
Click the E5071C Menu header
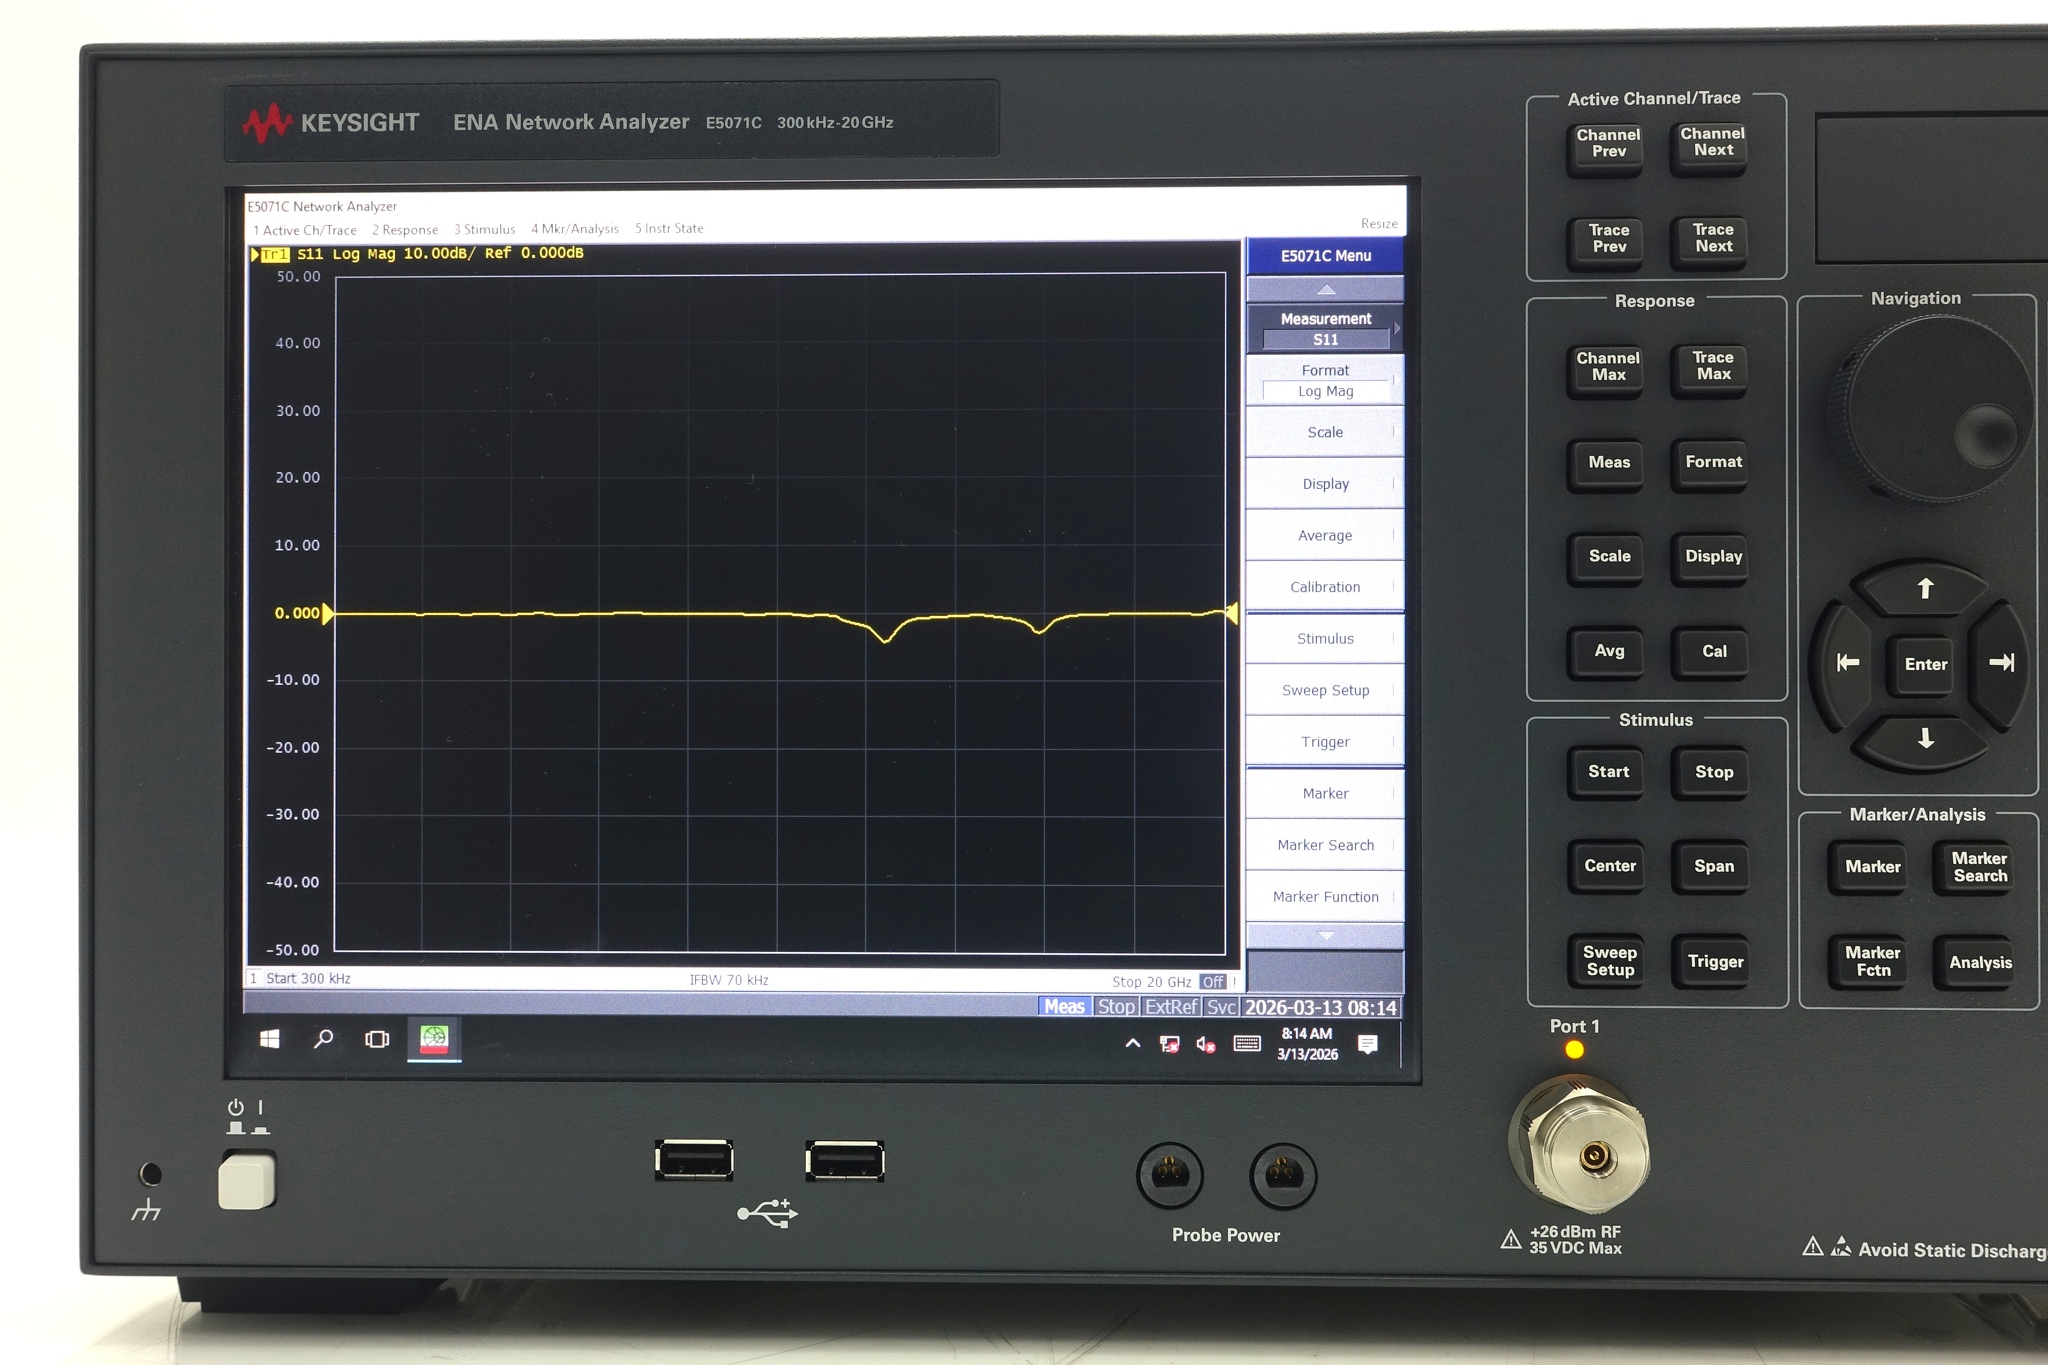pyautogui.click(x=1325, y=256)
